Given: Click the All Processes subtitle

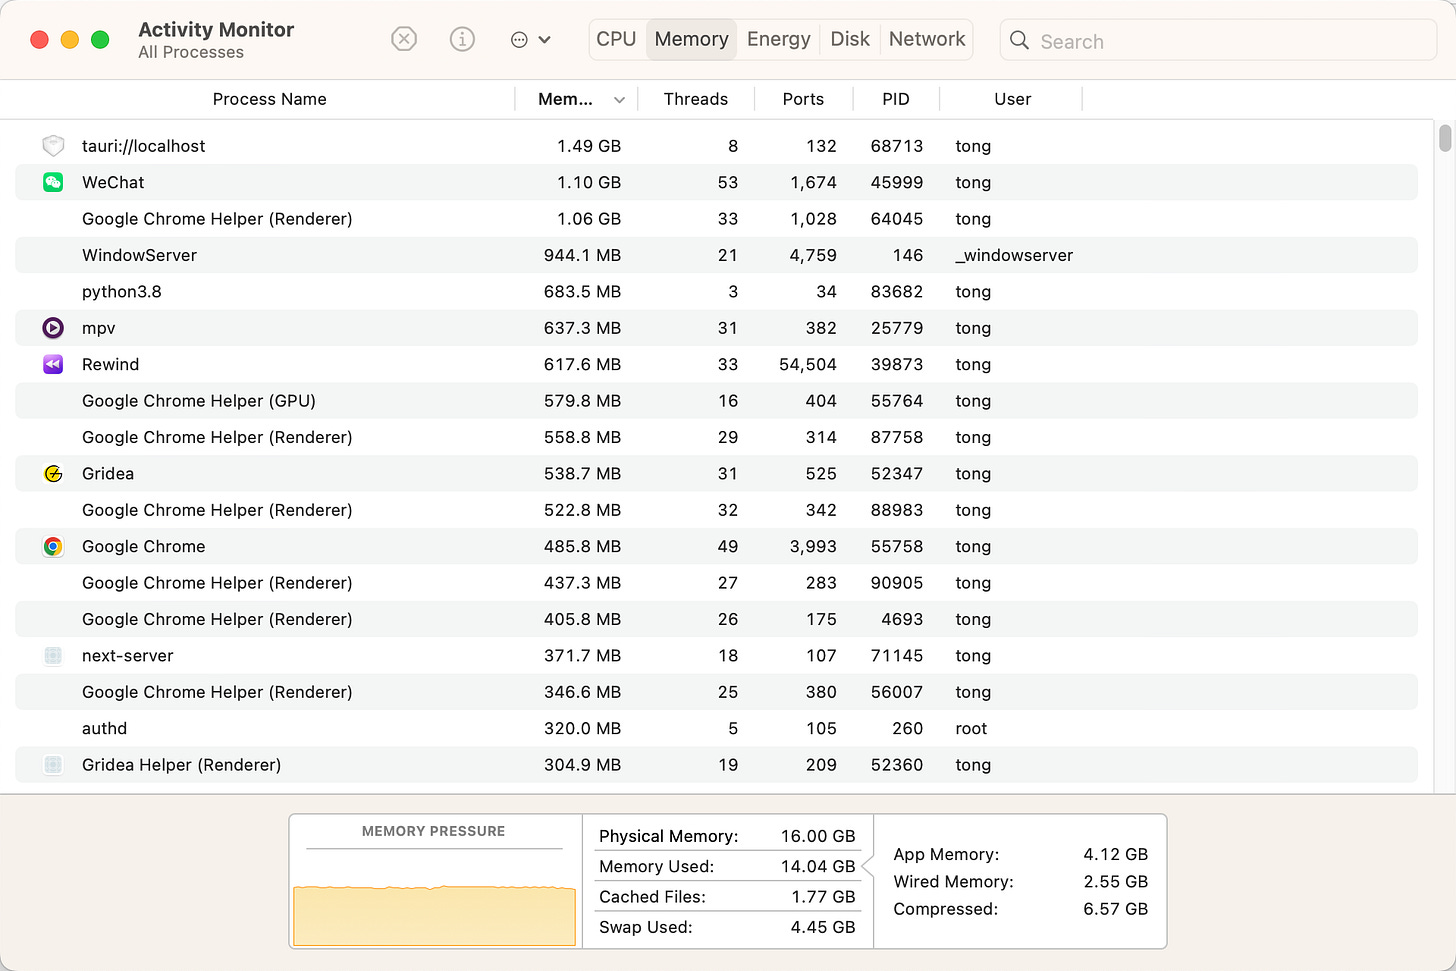Looking at the screenshot, I should click(x=191, y=52).
